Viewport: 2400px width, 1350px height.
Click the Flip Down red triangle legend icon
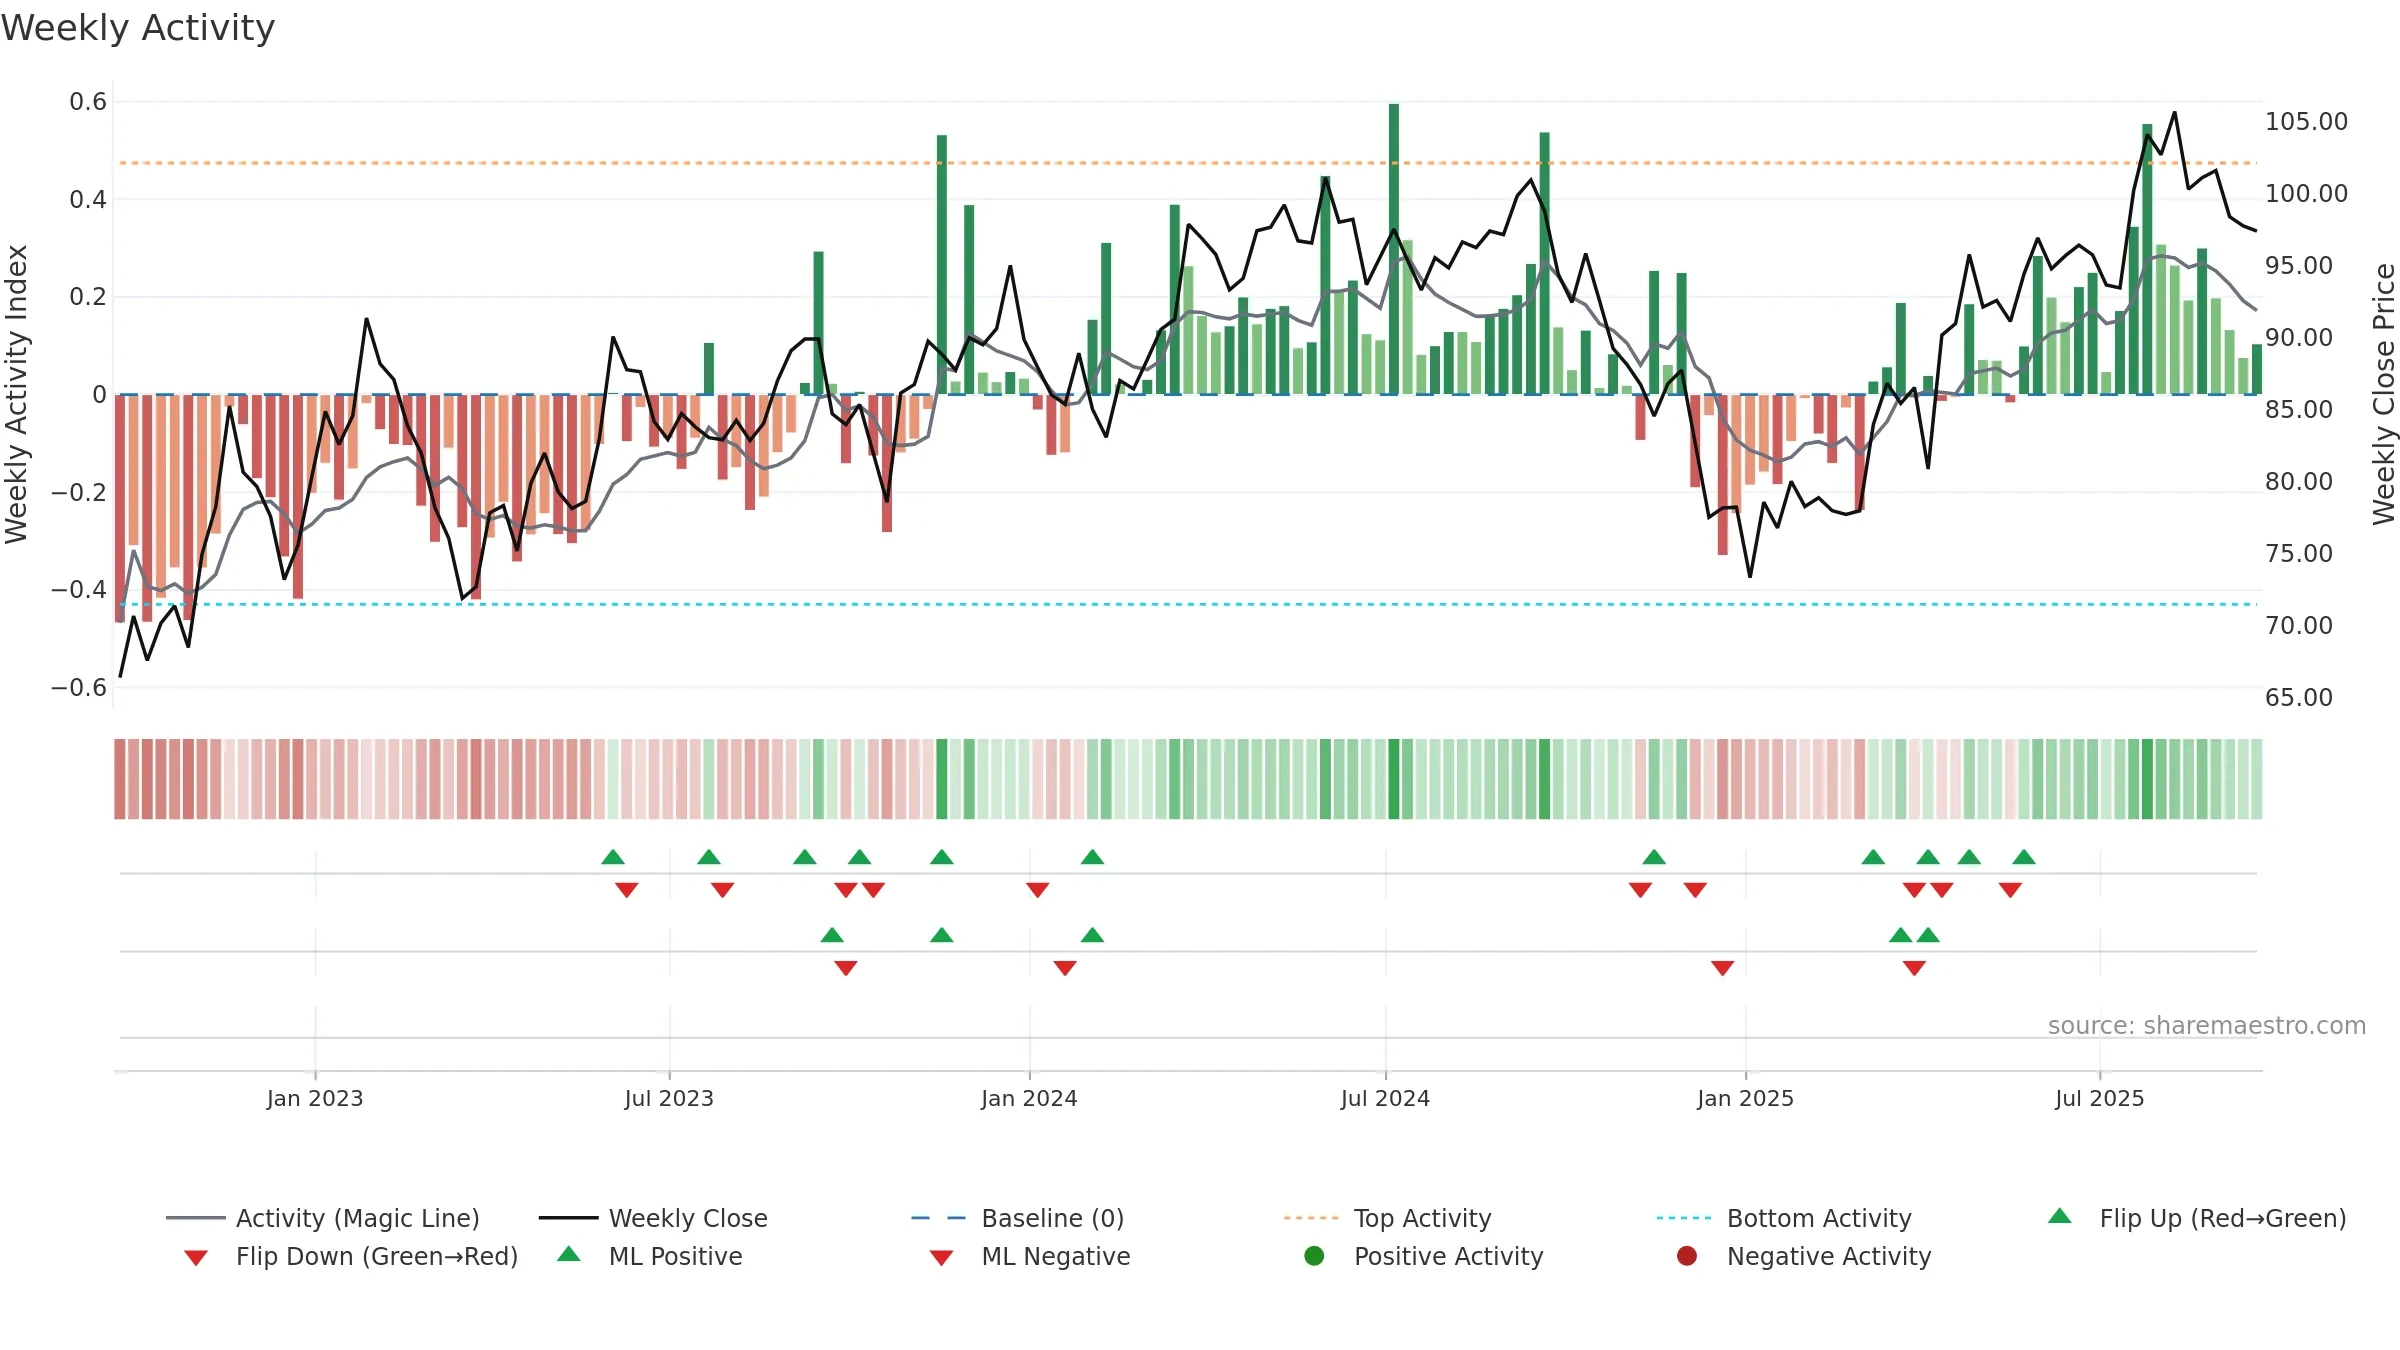[196, 1258]
